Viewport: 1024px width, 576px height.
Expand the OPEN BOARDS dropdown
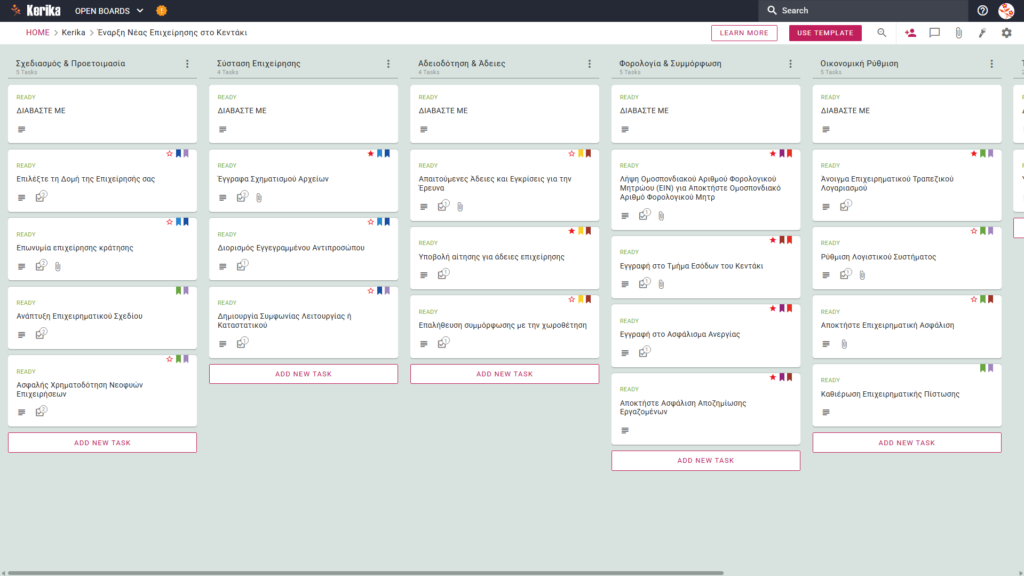[109, 10]
